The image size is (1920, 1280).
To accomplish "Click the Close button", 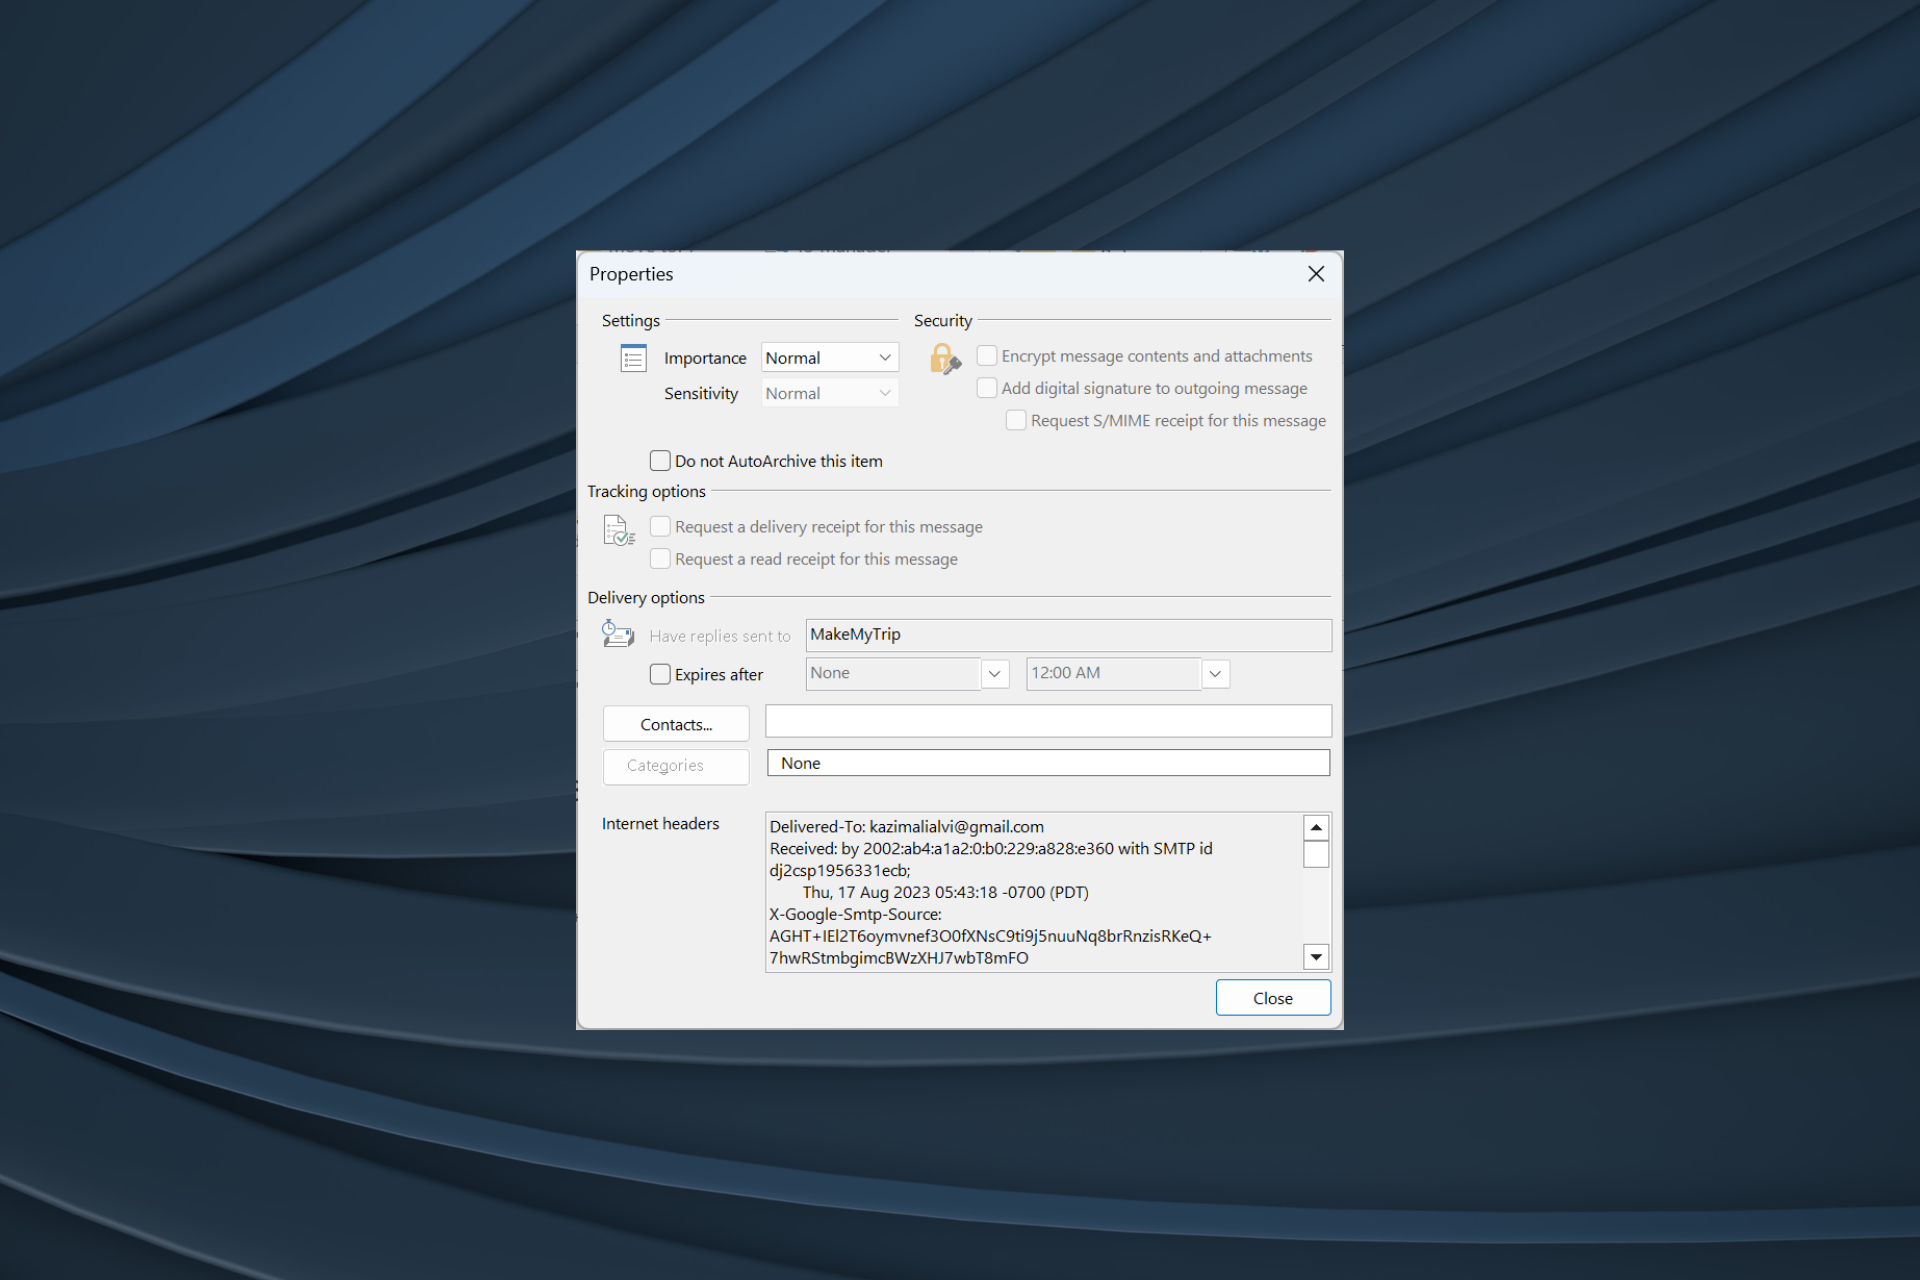I will click(1271, 999).
